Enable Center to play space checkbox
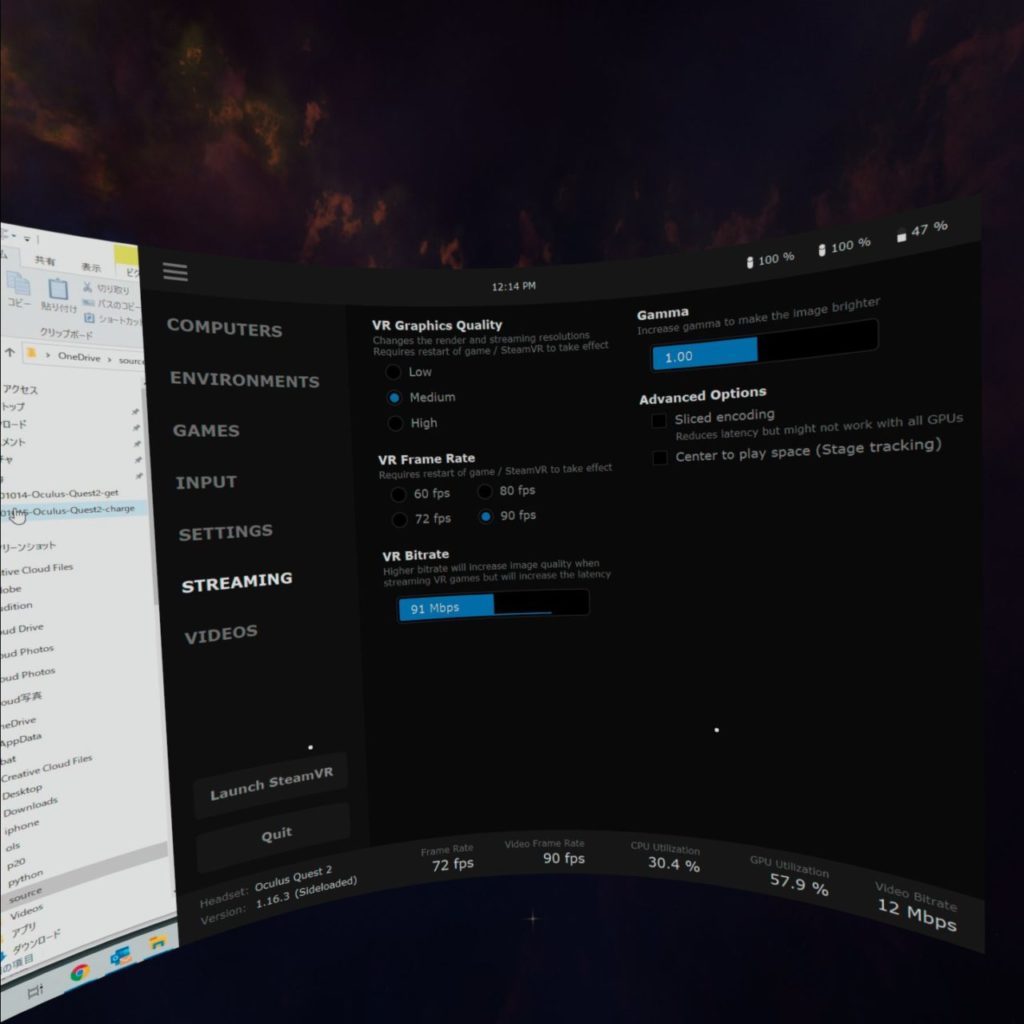The width and height of the screenshot is (1024, 1024). (x=660, y=457)
